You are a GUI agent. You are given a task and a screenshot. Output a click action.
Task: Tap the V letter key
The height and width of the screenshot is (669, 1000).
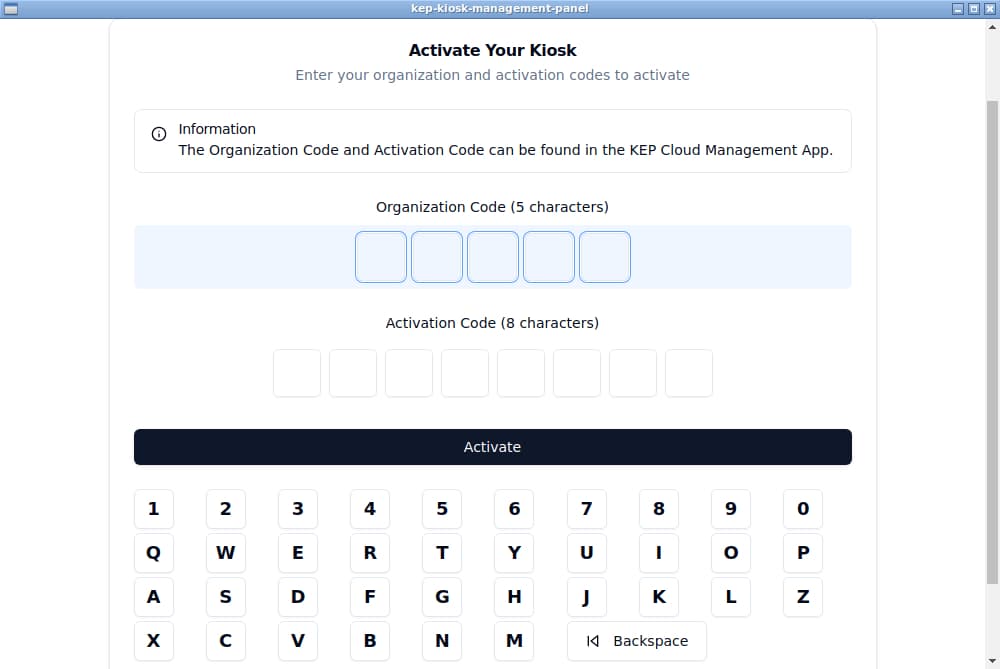pyautogui.click(x=298, y=641)
